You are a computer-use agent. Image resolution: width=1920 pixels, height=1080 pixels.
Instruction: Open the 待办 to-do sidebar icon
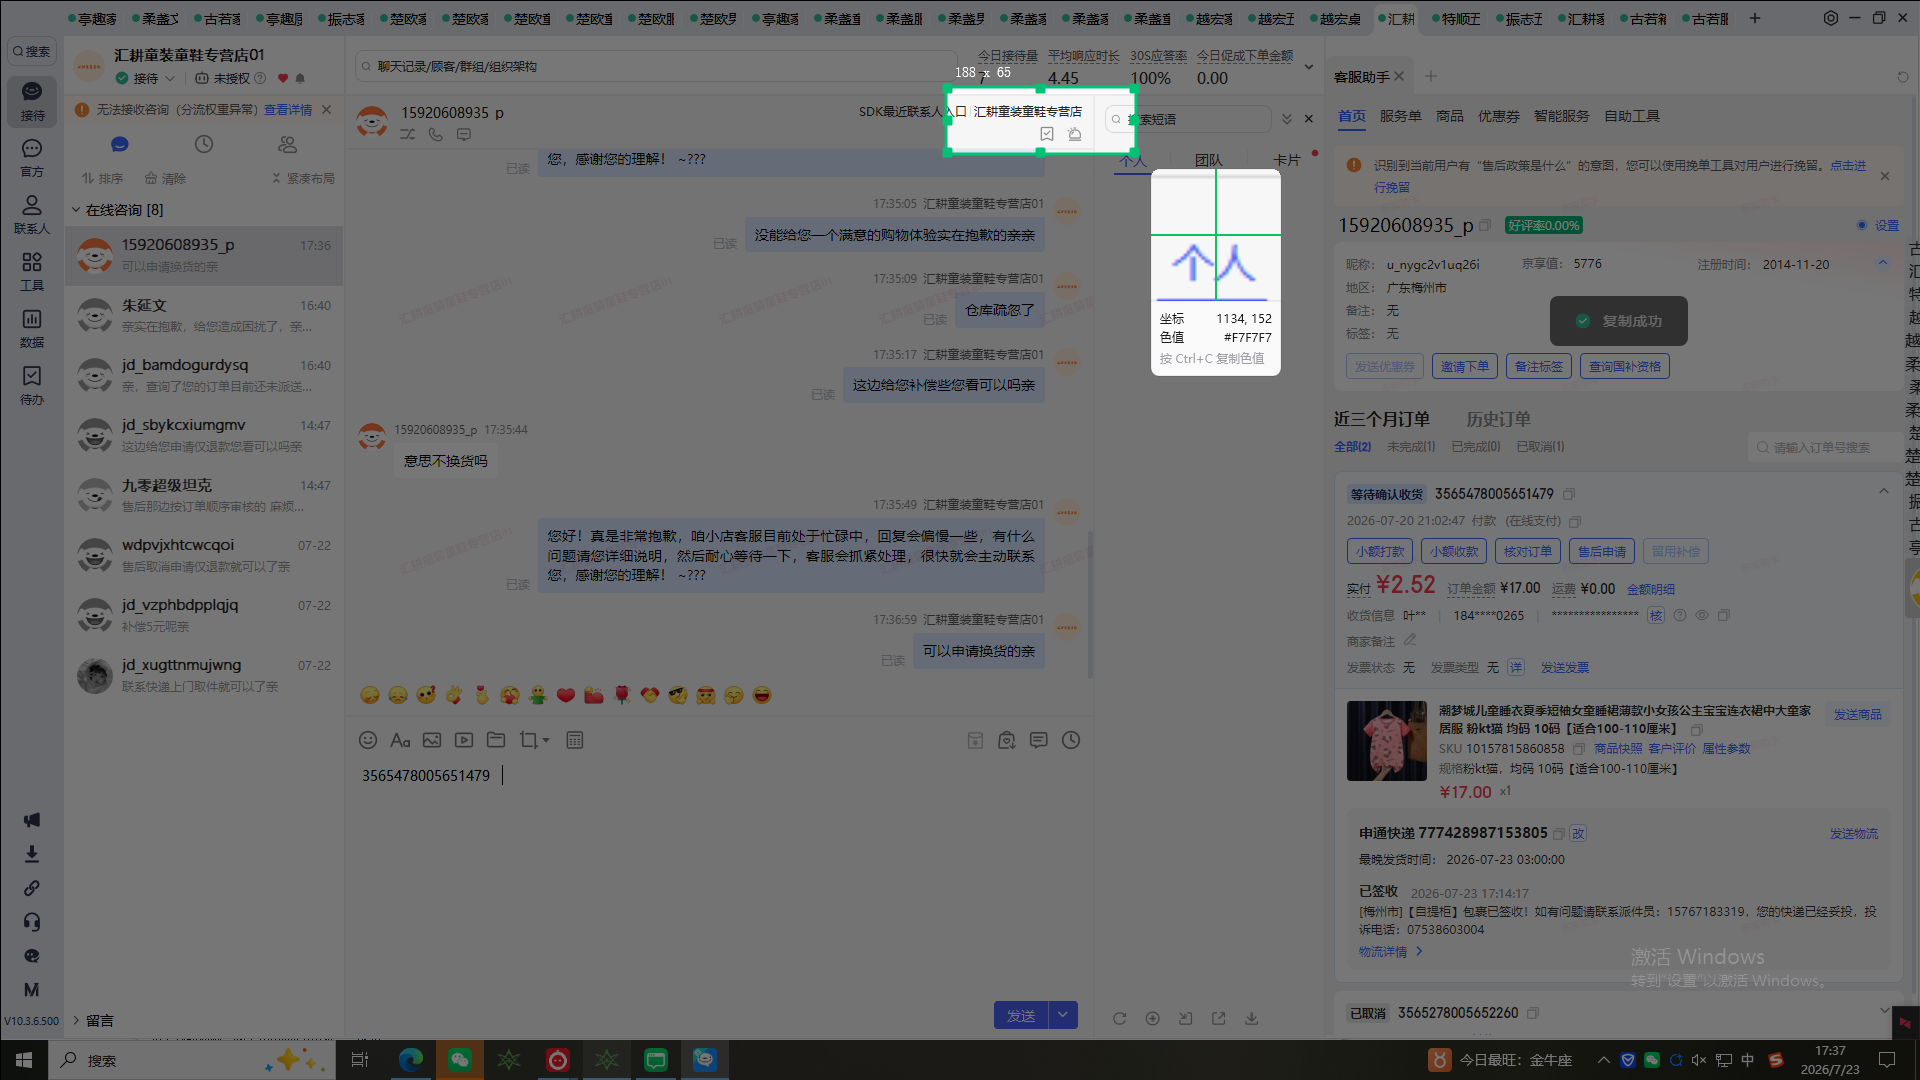(x=32, y=385)
